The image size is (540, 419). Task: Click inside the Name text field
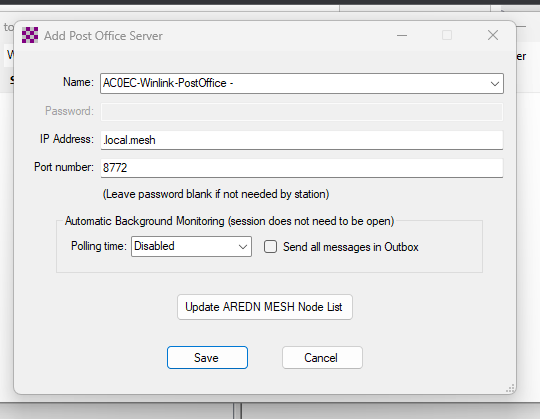pos(294,83)
